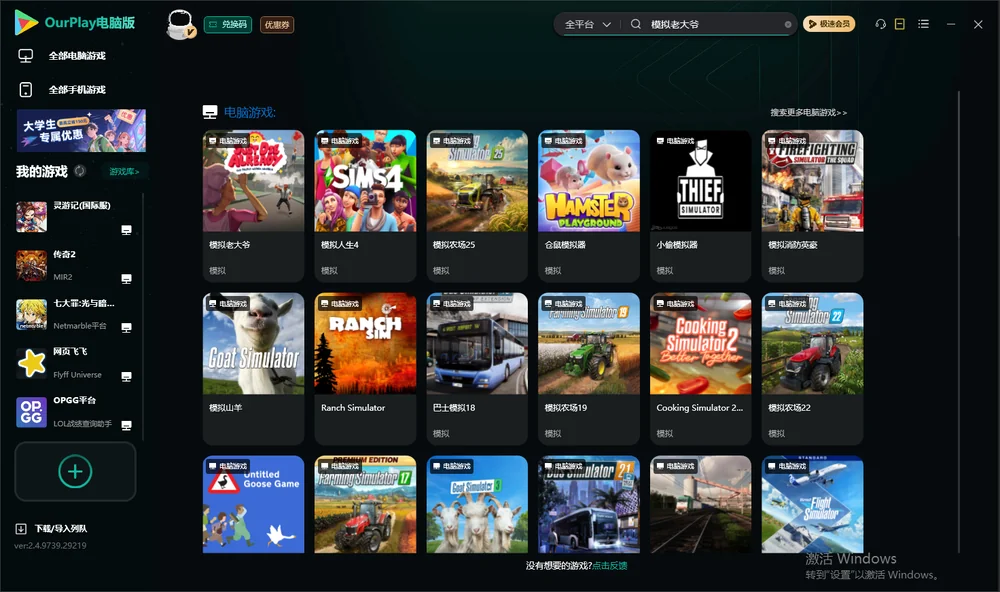
Task: Click the PC icon beside 传奇2
Action: click(126, 279)
